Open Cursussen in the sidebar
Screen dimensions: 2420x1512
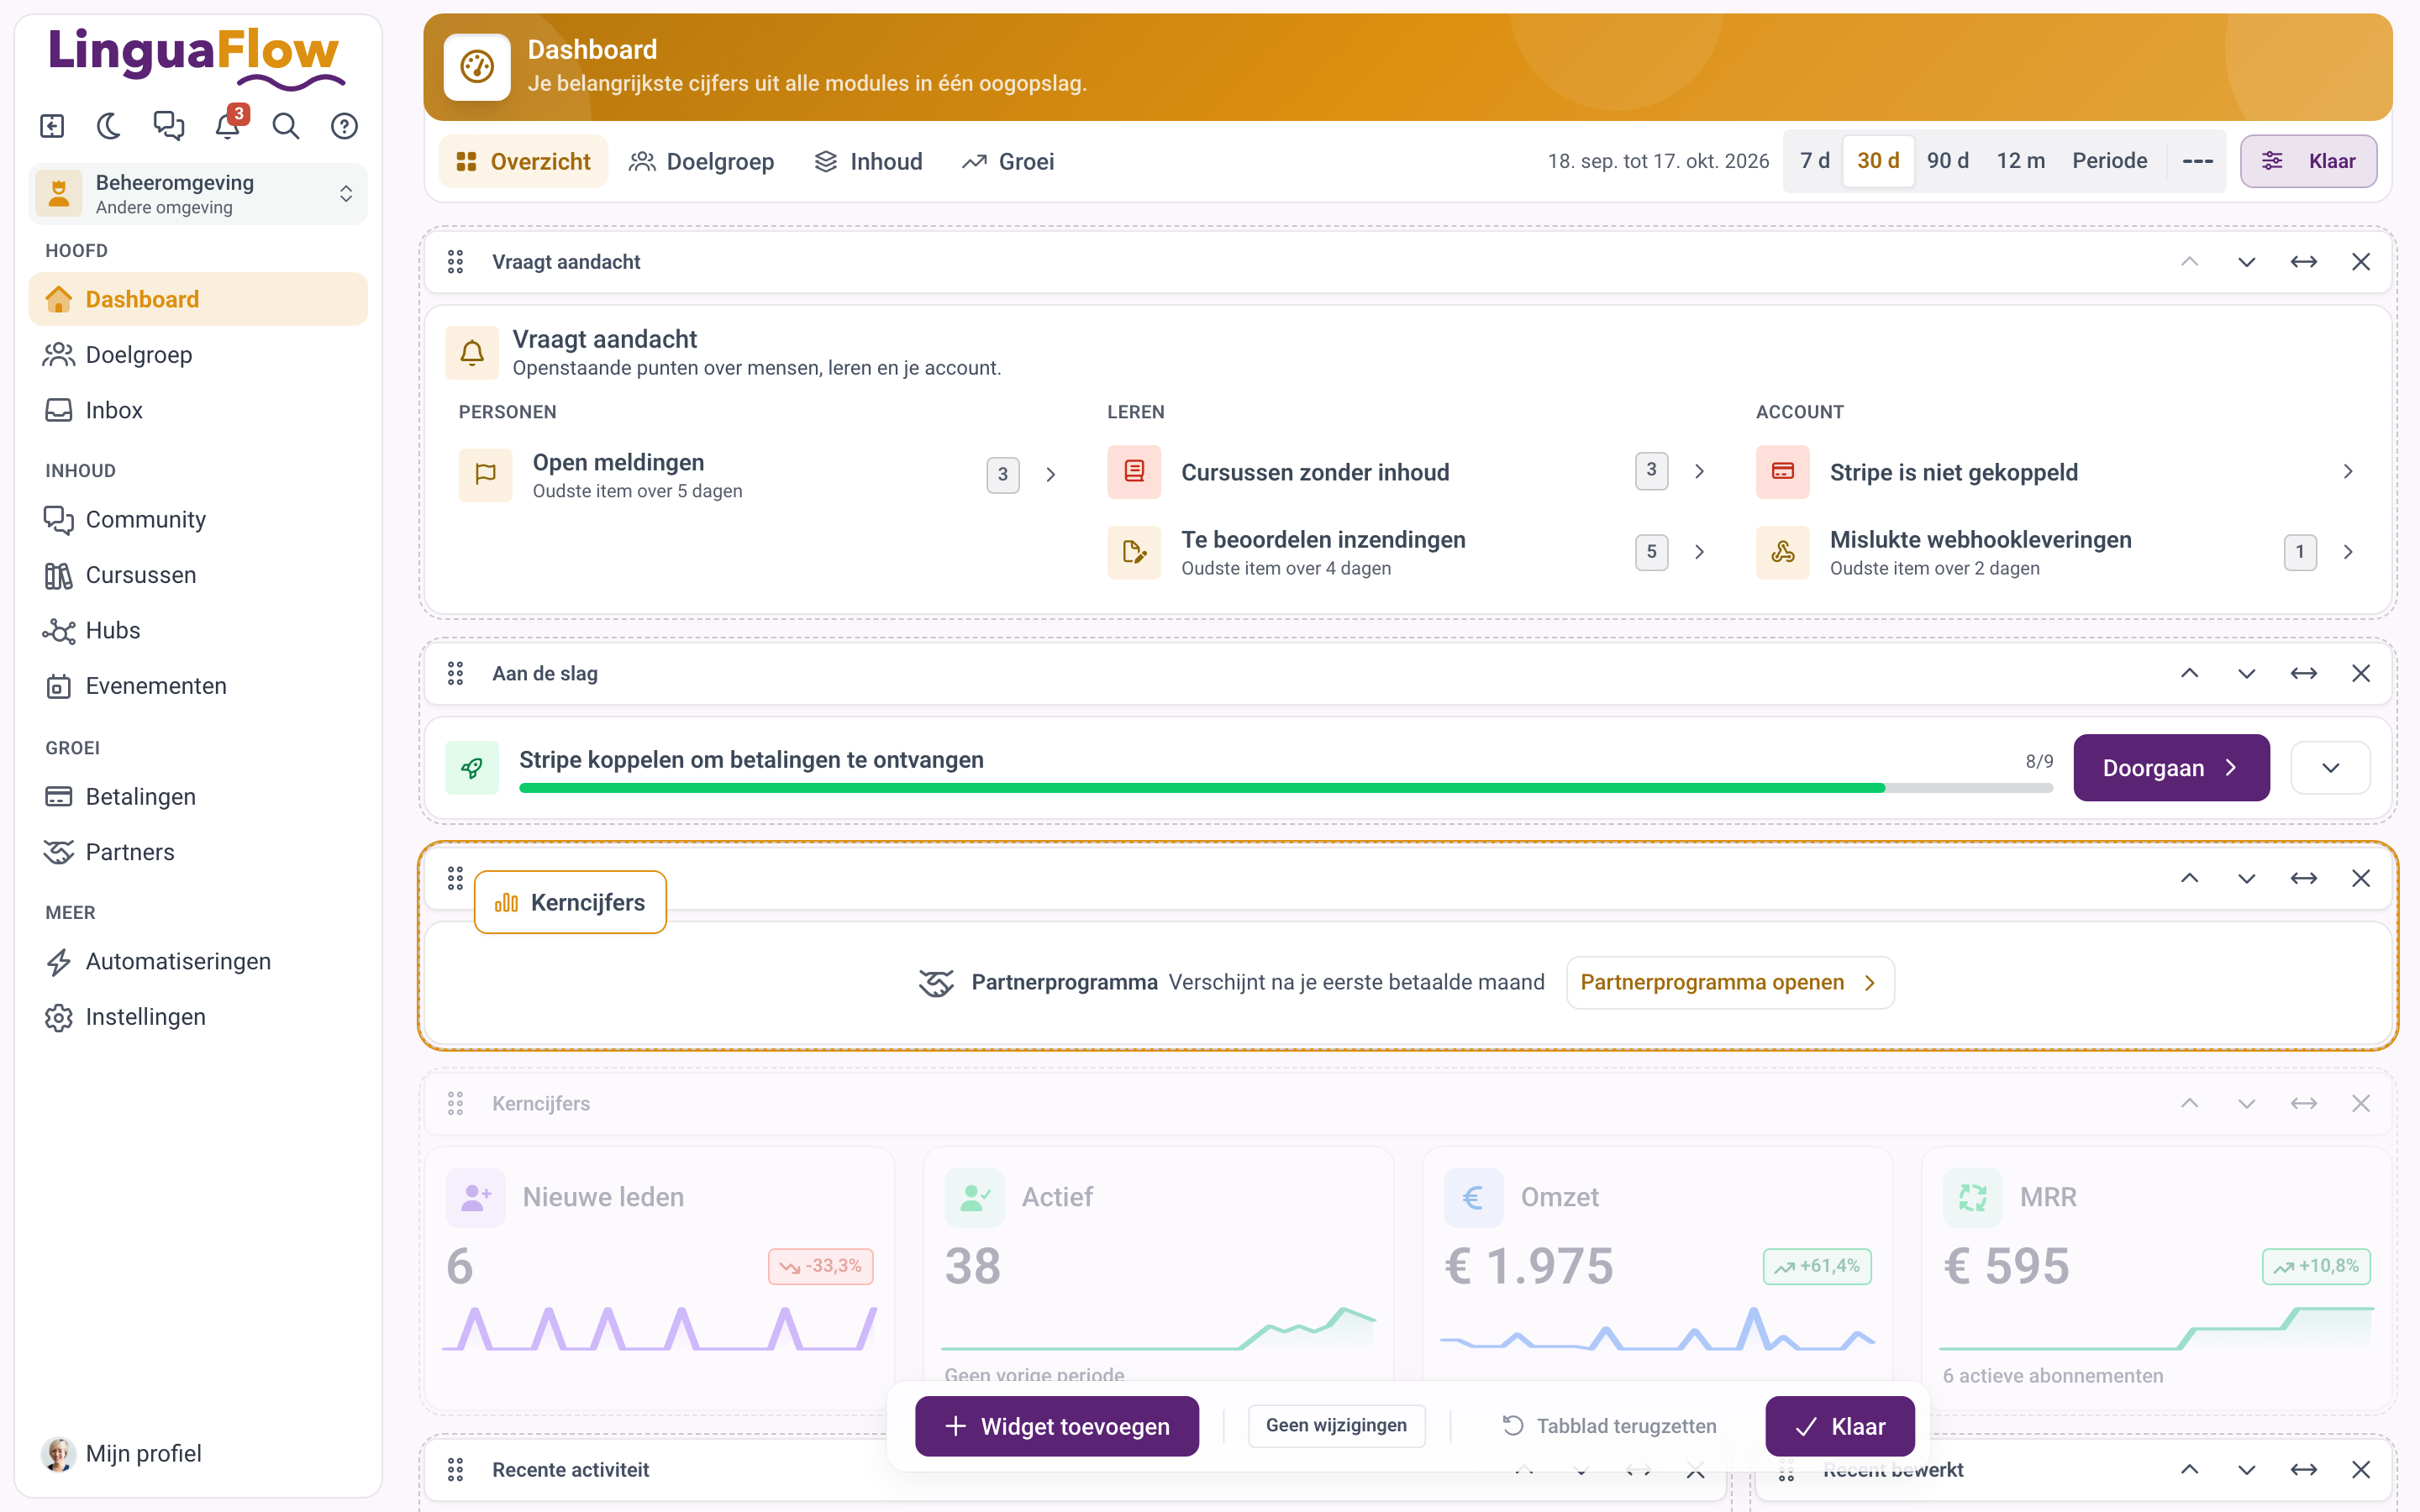(198, 575)
